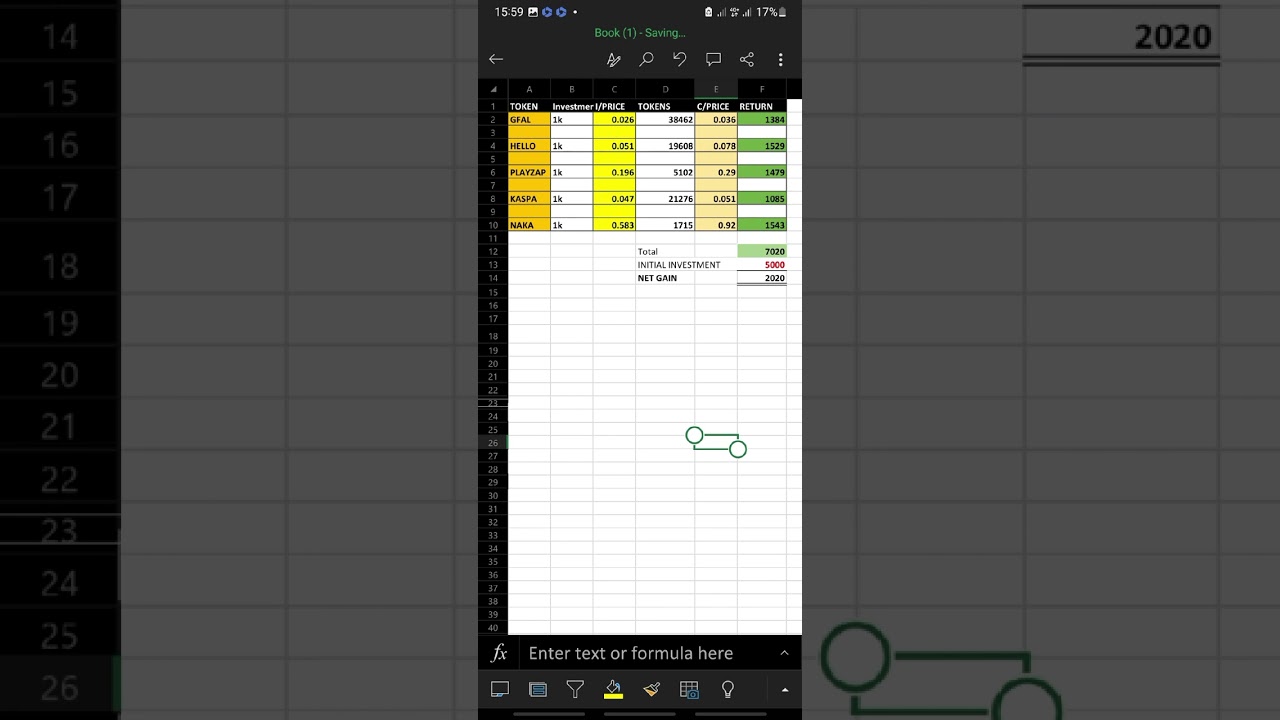Select the HELLO token cell
Image resolution: width=1280 pixels, height=720 pixels.
point(529,146)
